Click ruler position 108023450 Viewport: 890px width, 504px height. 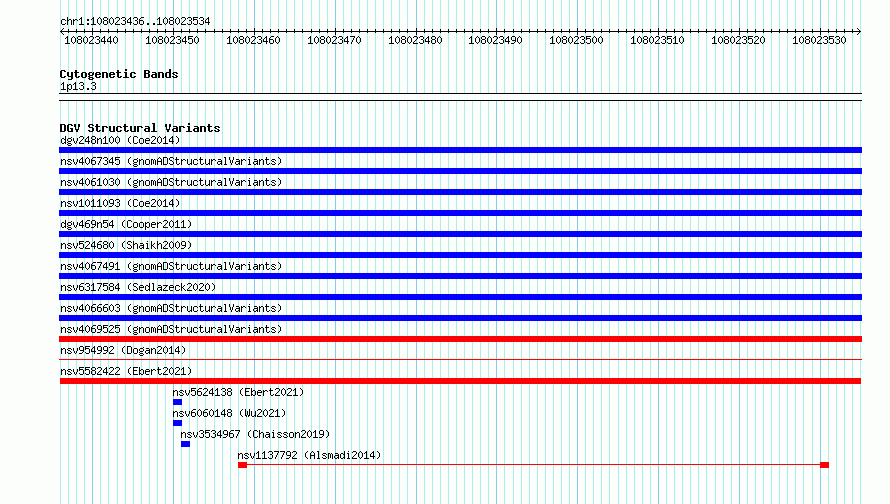point(173,40)
